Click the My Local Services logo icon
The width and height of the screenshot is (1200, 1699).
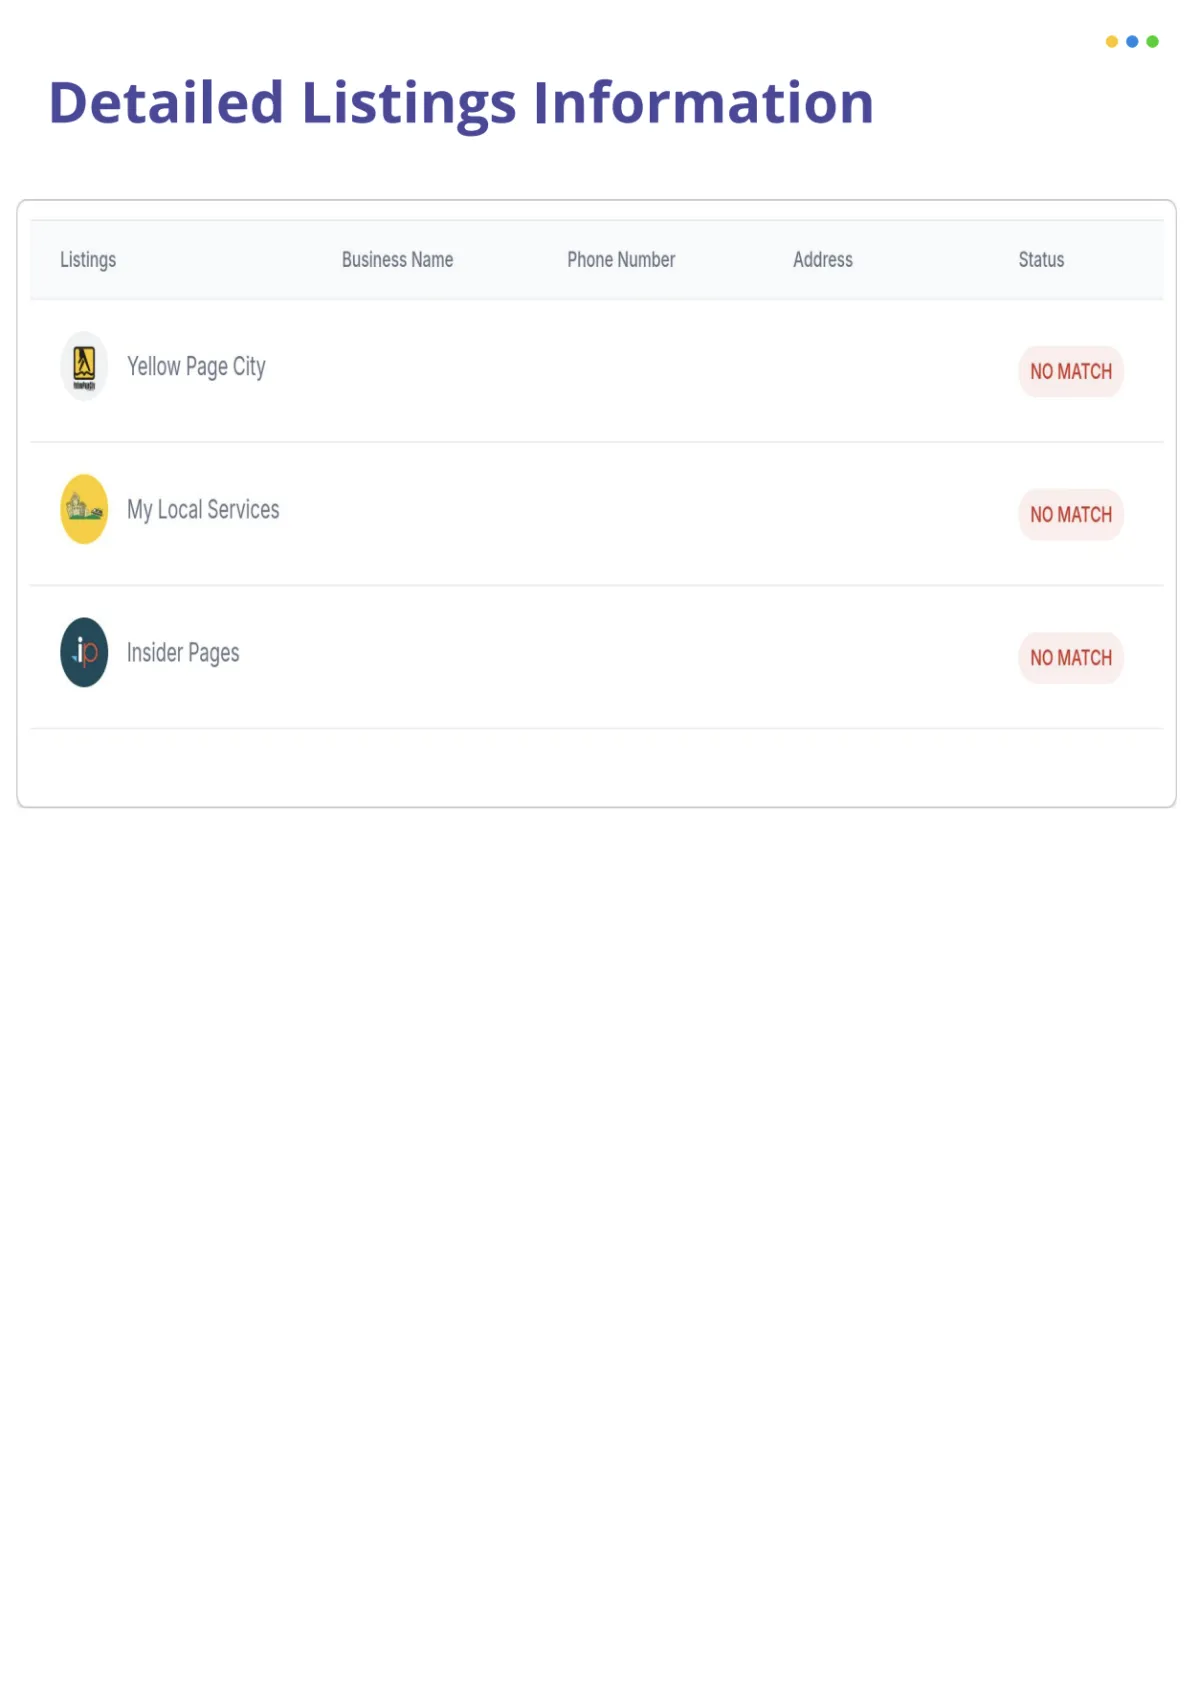pyautogui.click(x=84, y=509)
